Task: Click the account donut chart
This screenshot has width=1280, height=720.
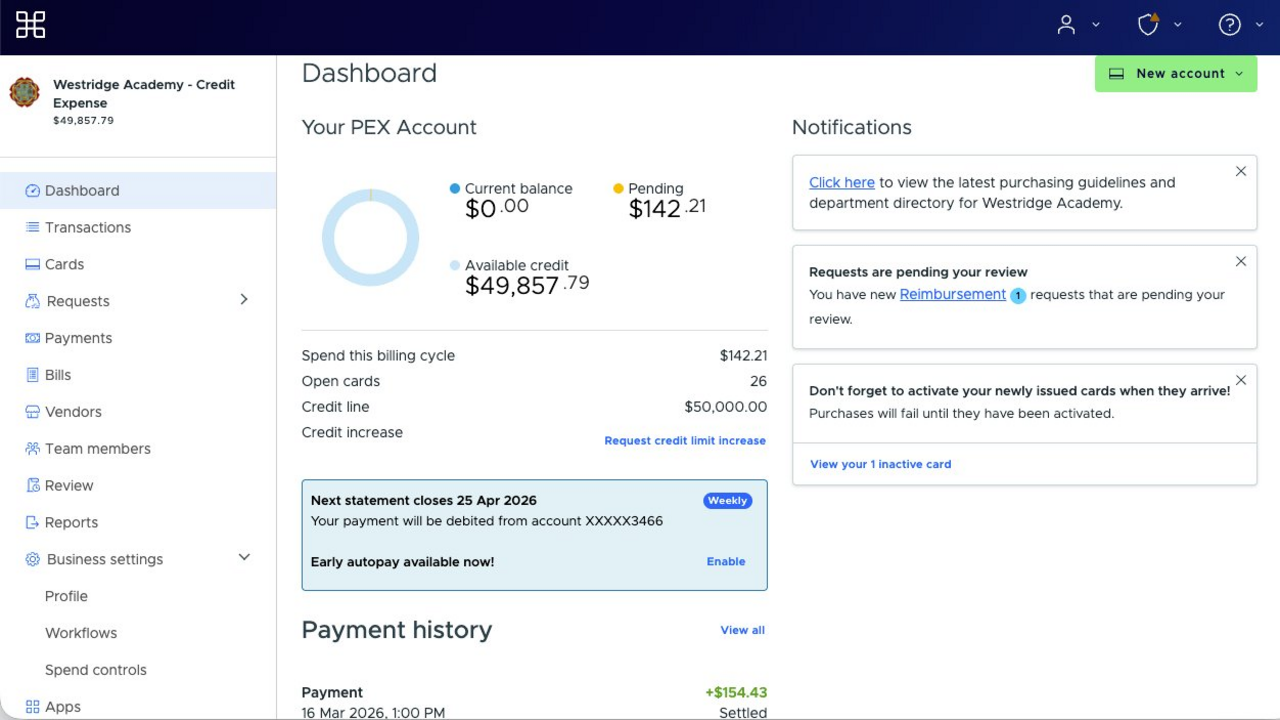Action: click(x=370, y=238)
